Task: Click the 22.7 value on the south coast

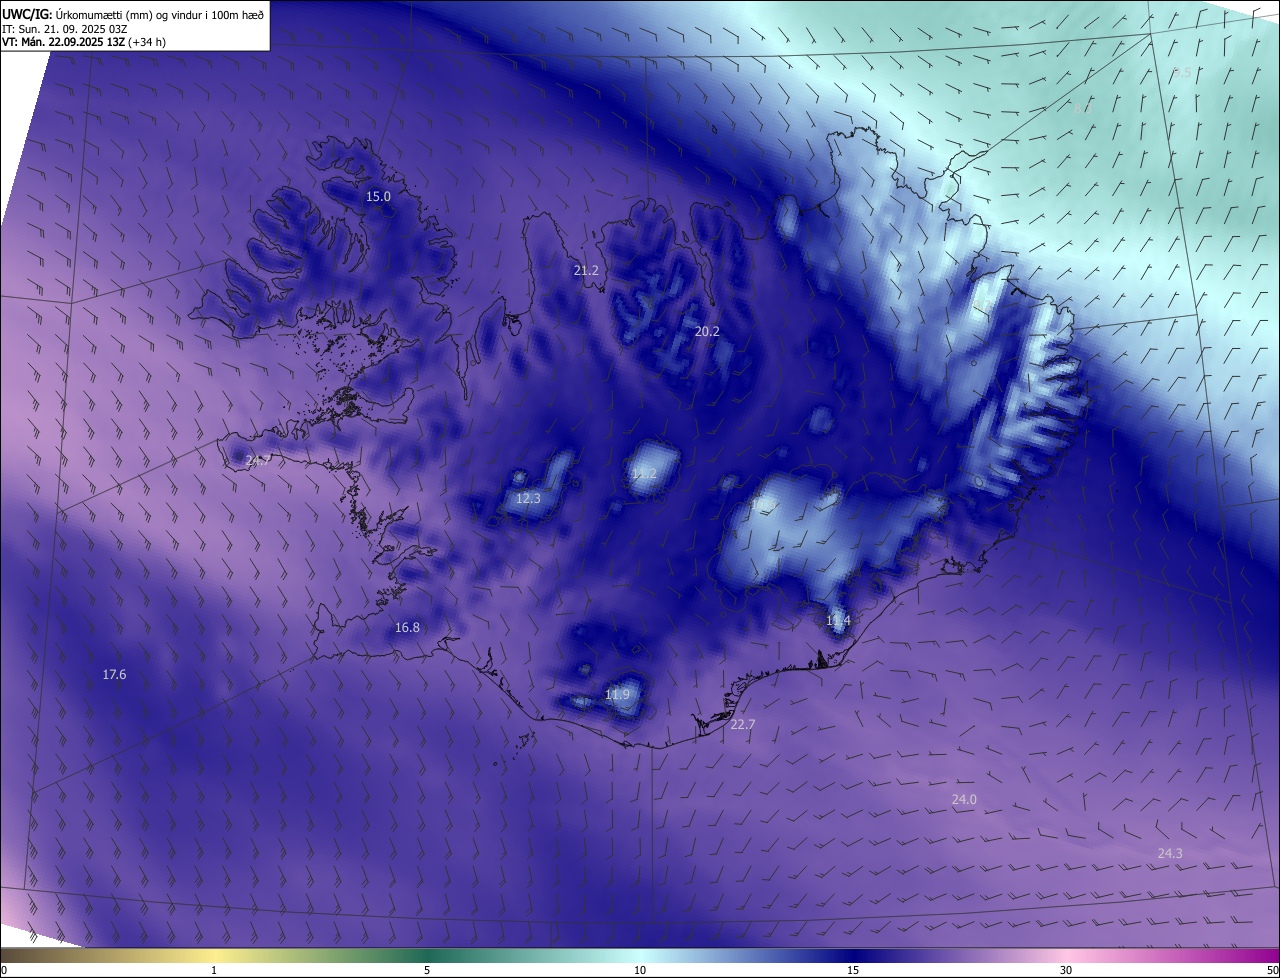Action: pyautogui.click(x=743, y=724)
